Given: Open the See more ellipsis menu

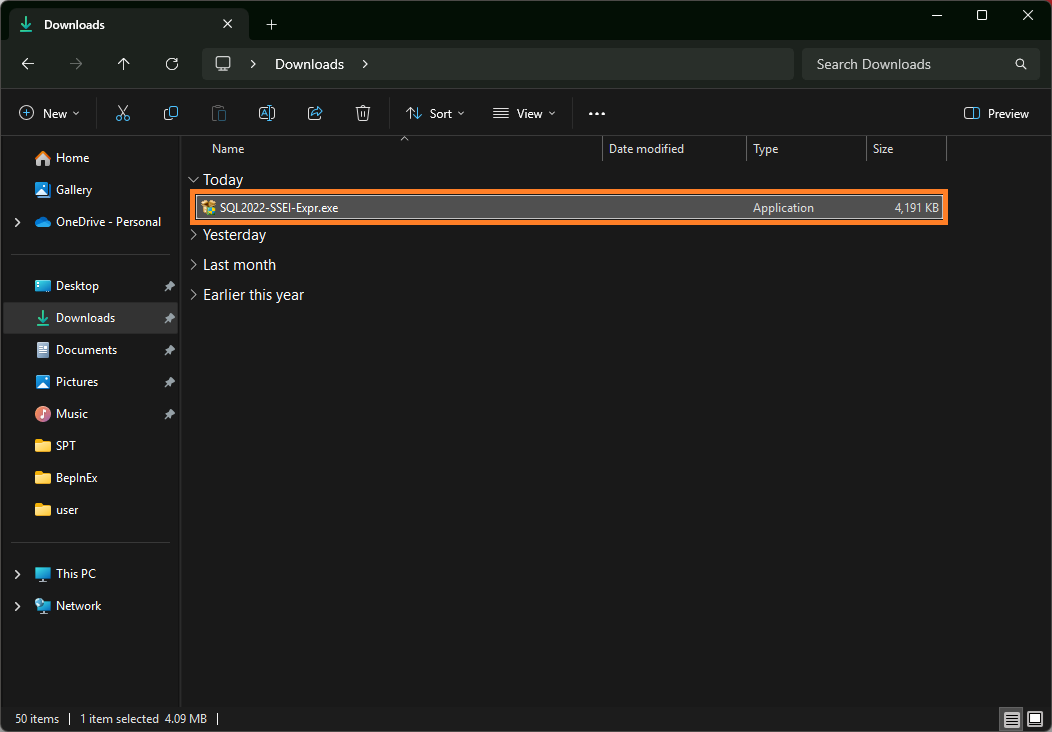Looking at the screenshot, I should 597,114.
